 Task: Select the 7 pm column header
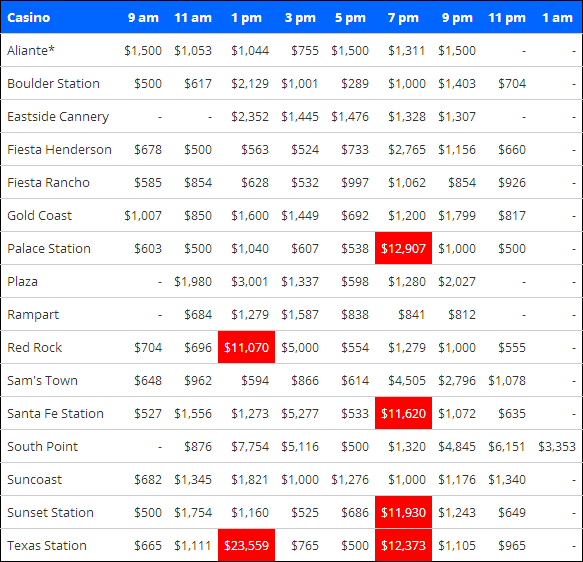click(x=403, y=17)
